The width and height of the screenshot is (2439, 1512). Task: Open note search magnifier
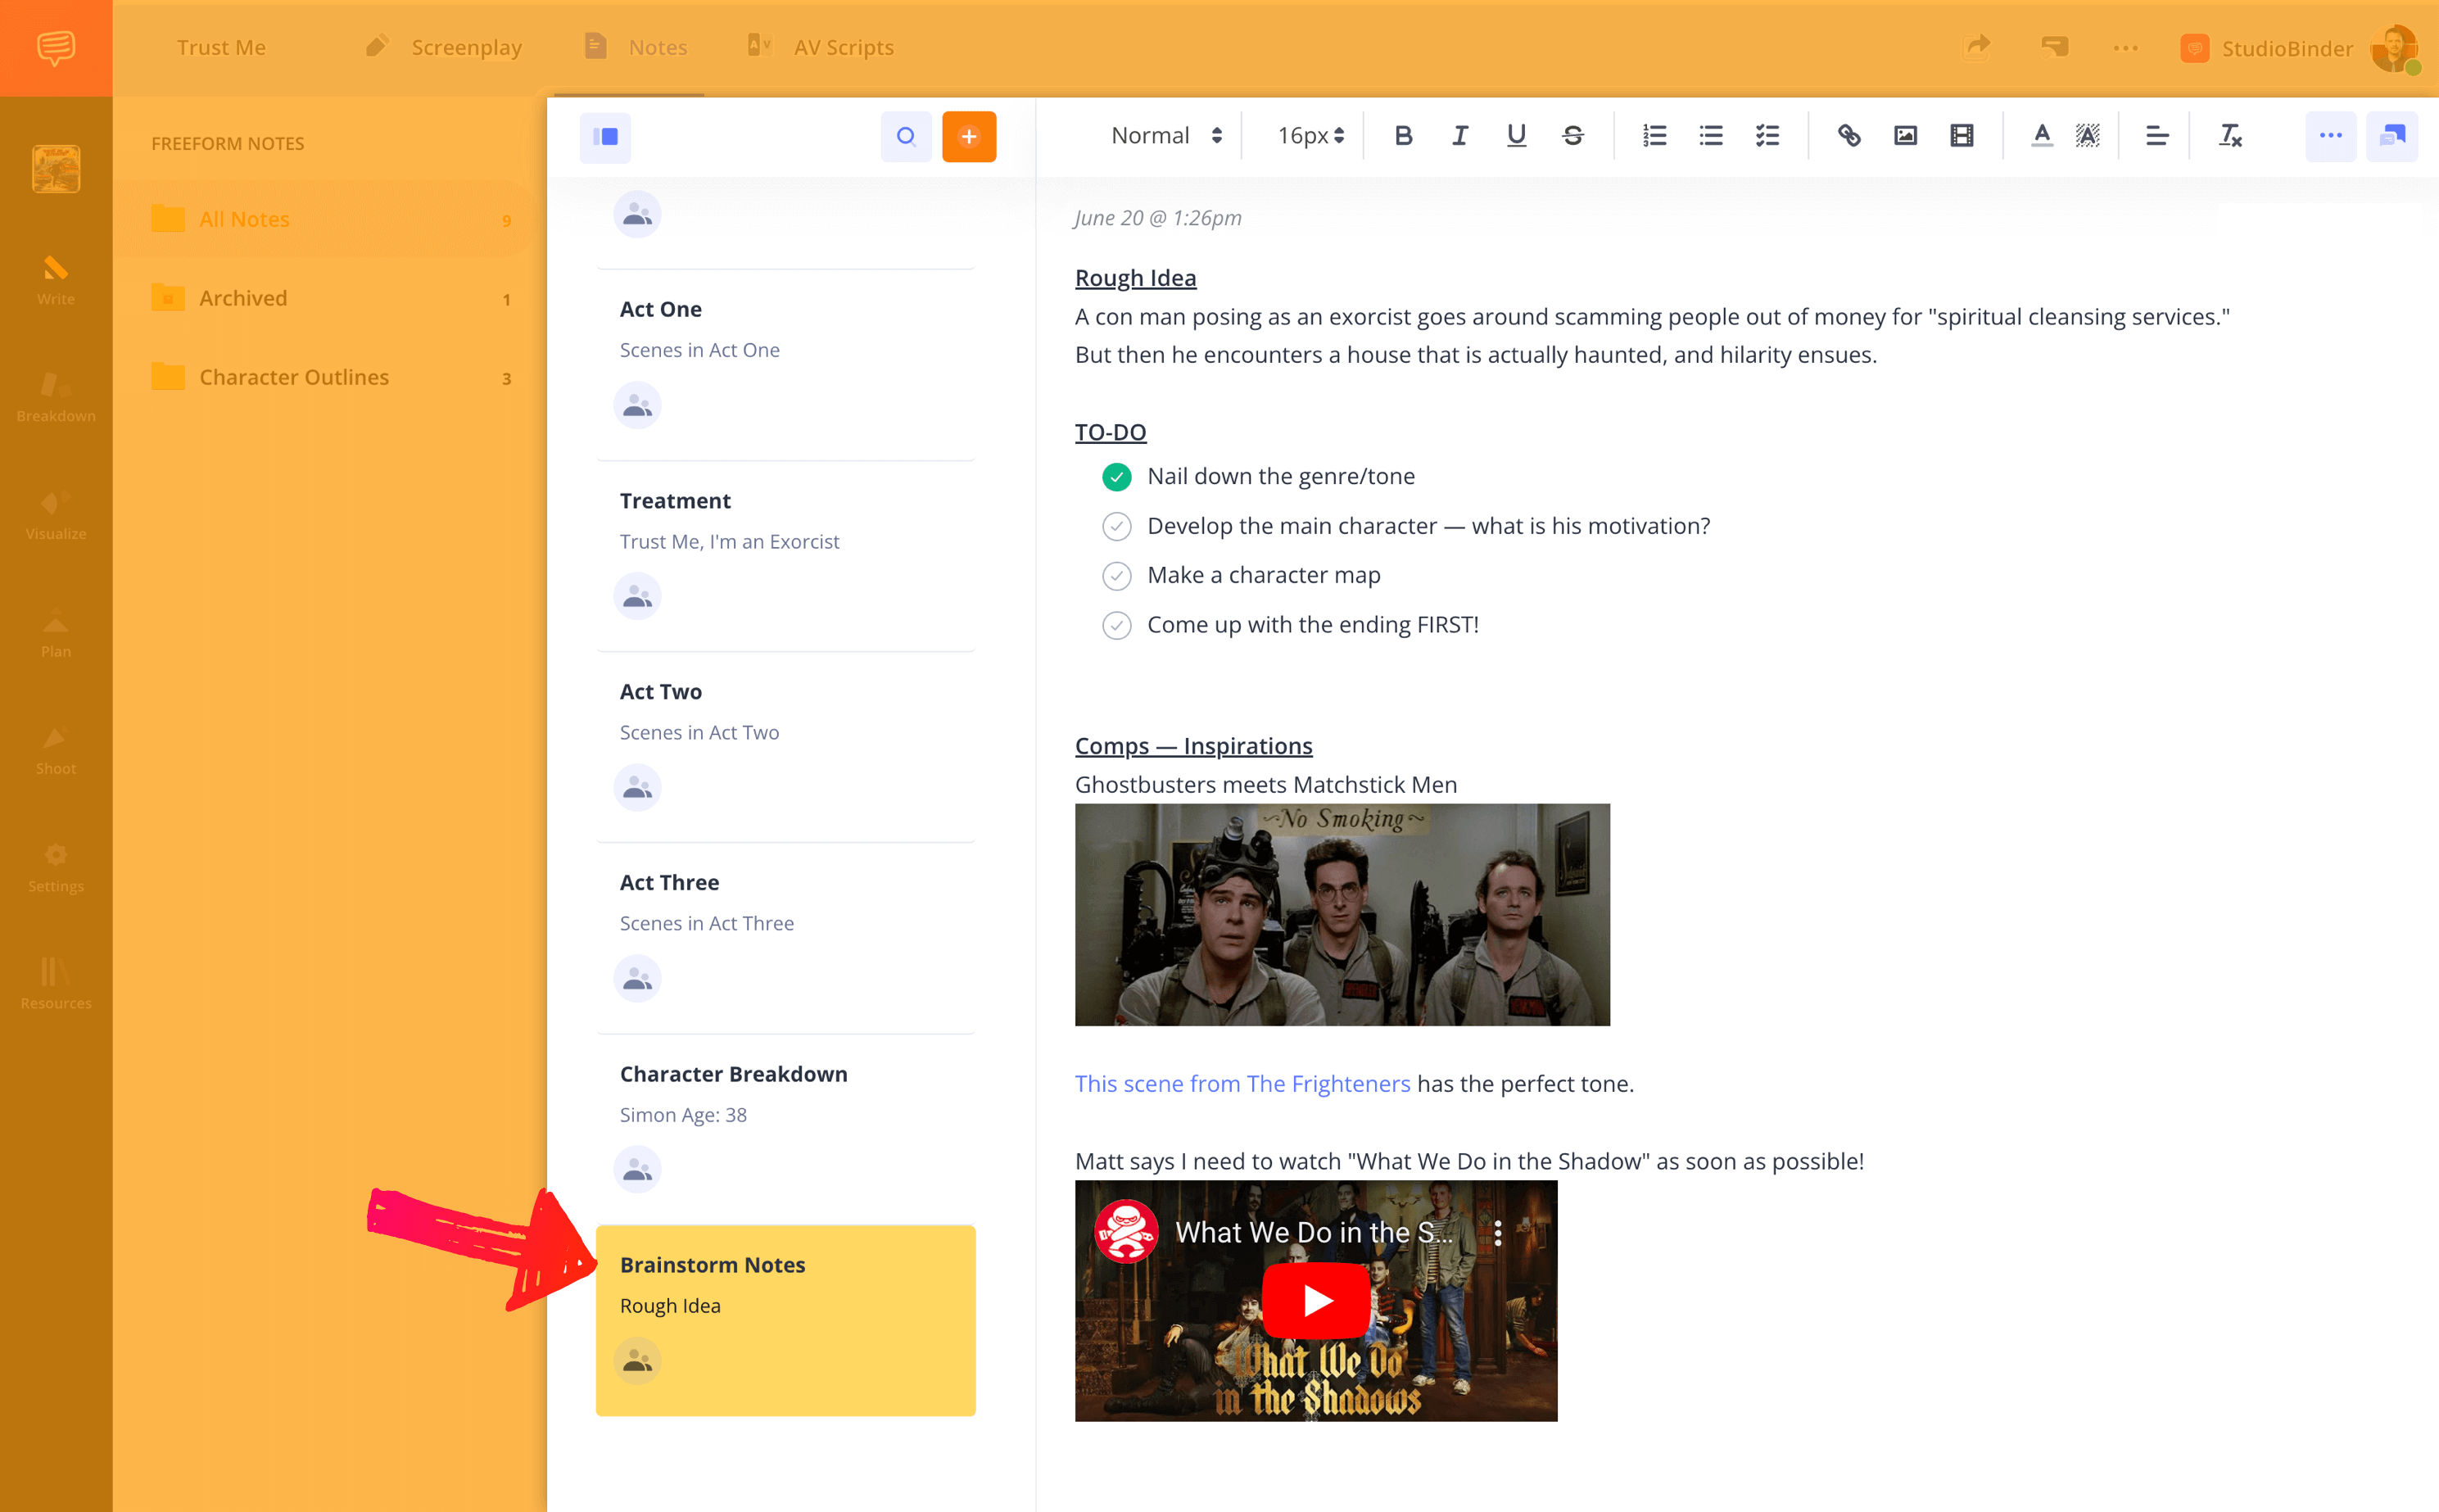[x=906, y=137]
